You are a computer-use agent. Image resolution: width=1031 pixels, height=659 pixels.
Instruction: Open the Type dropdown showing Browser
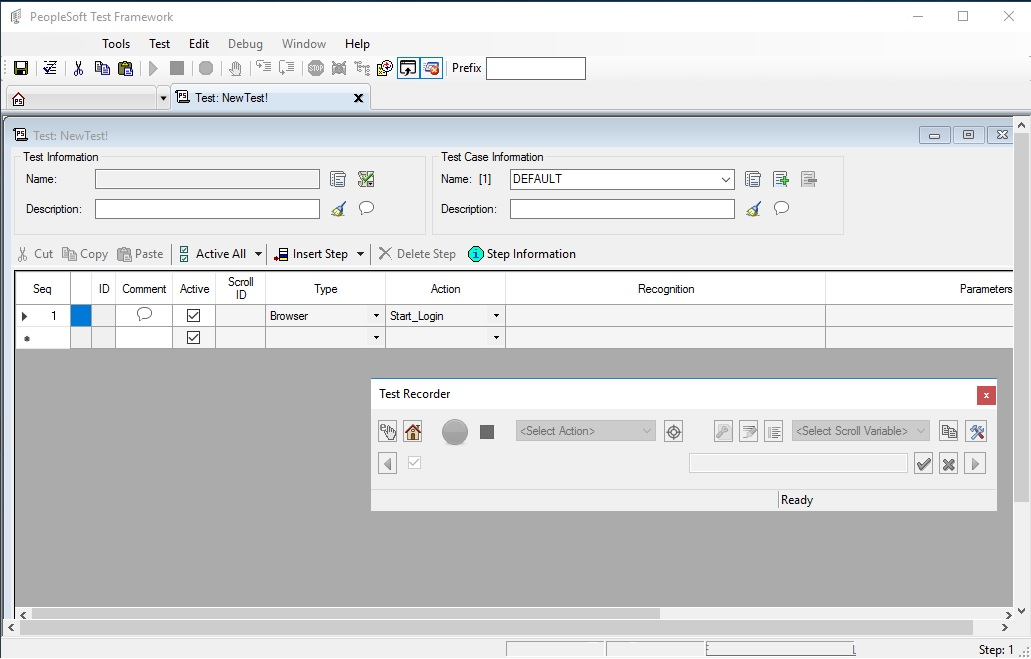click(376, 316)
